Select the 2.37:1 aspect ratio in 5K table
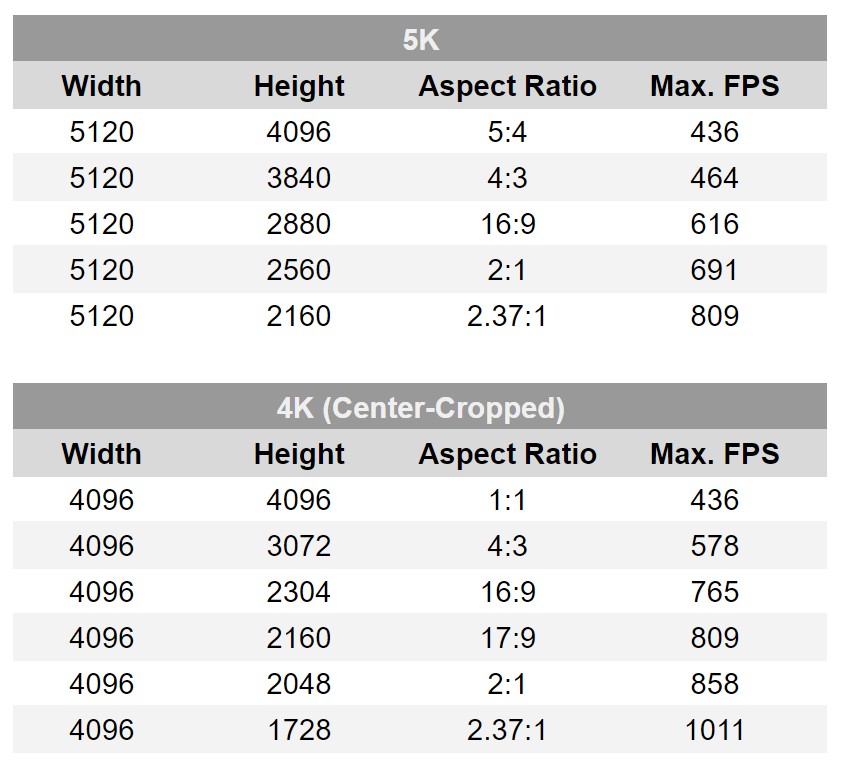 click(507, 316)
